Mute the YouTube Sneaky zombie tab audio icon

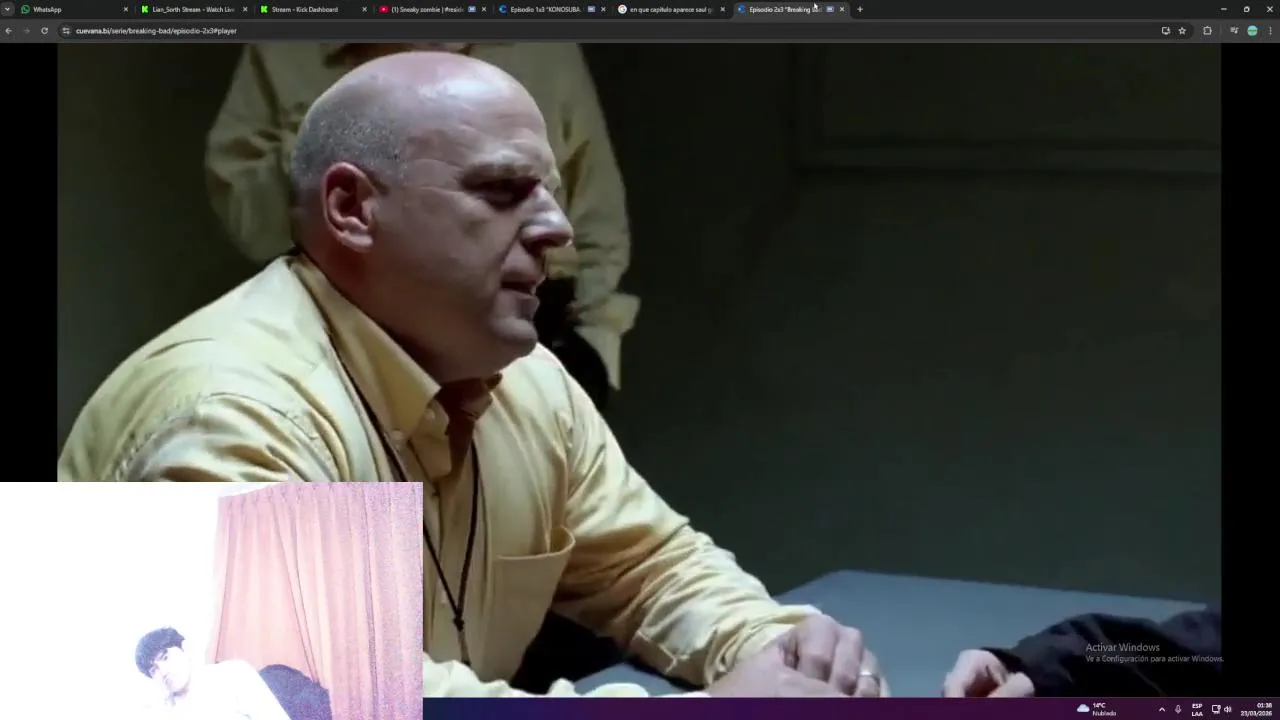point(472,9)
